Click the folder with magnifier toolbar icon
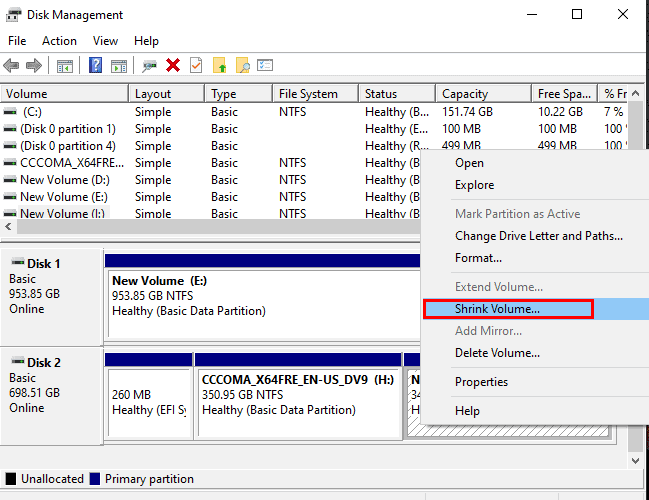 click(x=243, y=65)
